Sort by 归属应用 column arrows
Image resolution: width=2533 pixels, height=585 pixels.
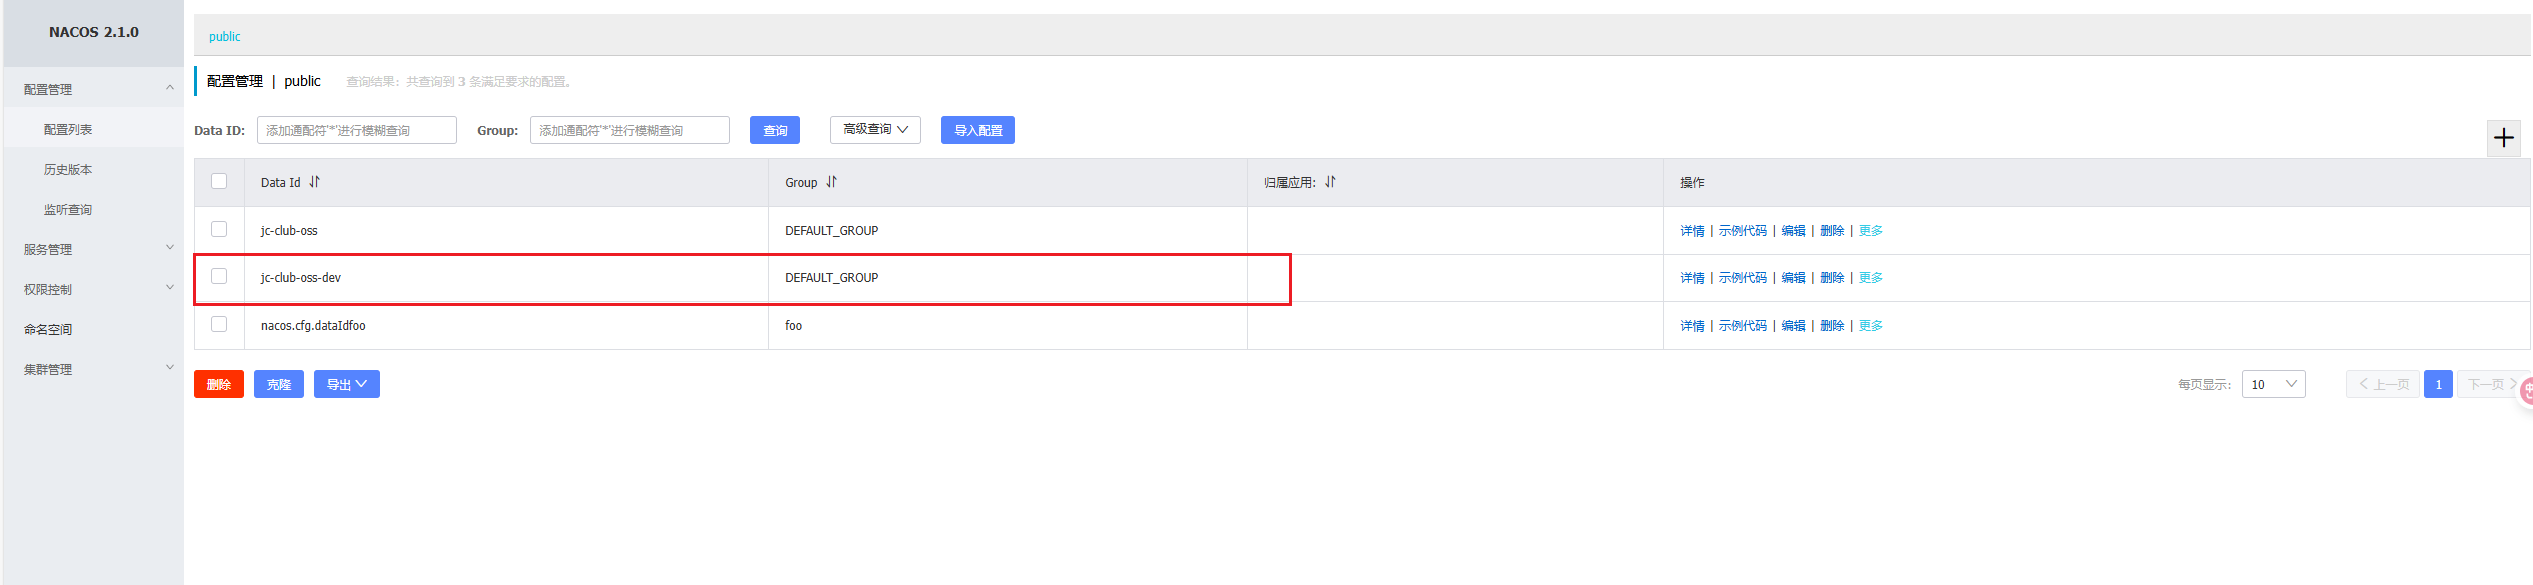(x=1330, y=182)
